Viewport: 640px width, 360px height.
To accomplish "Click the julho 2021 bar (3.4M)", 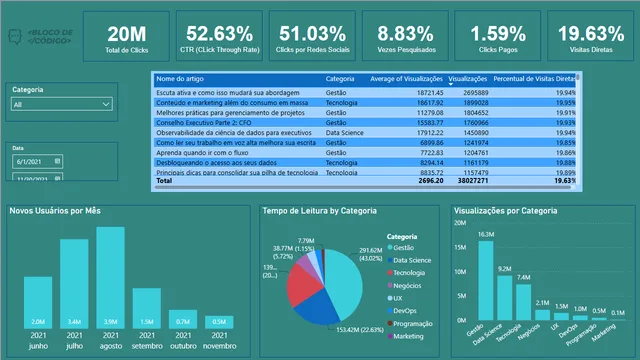I will pos(74,284).
